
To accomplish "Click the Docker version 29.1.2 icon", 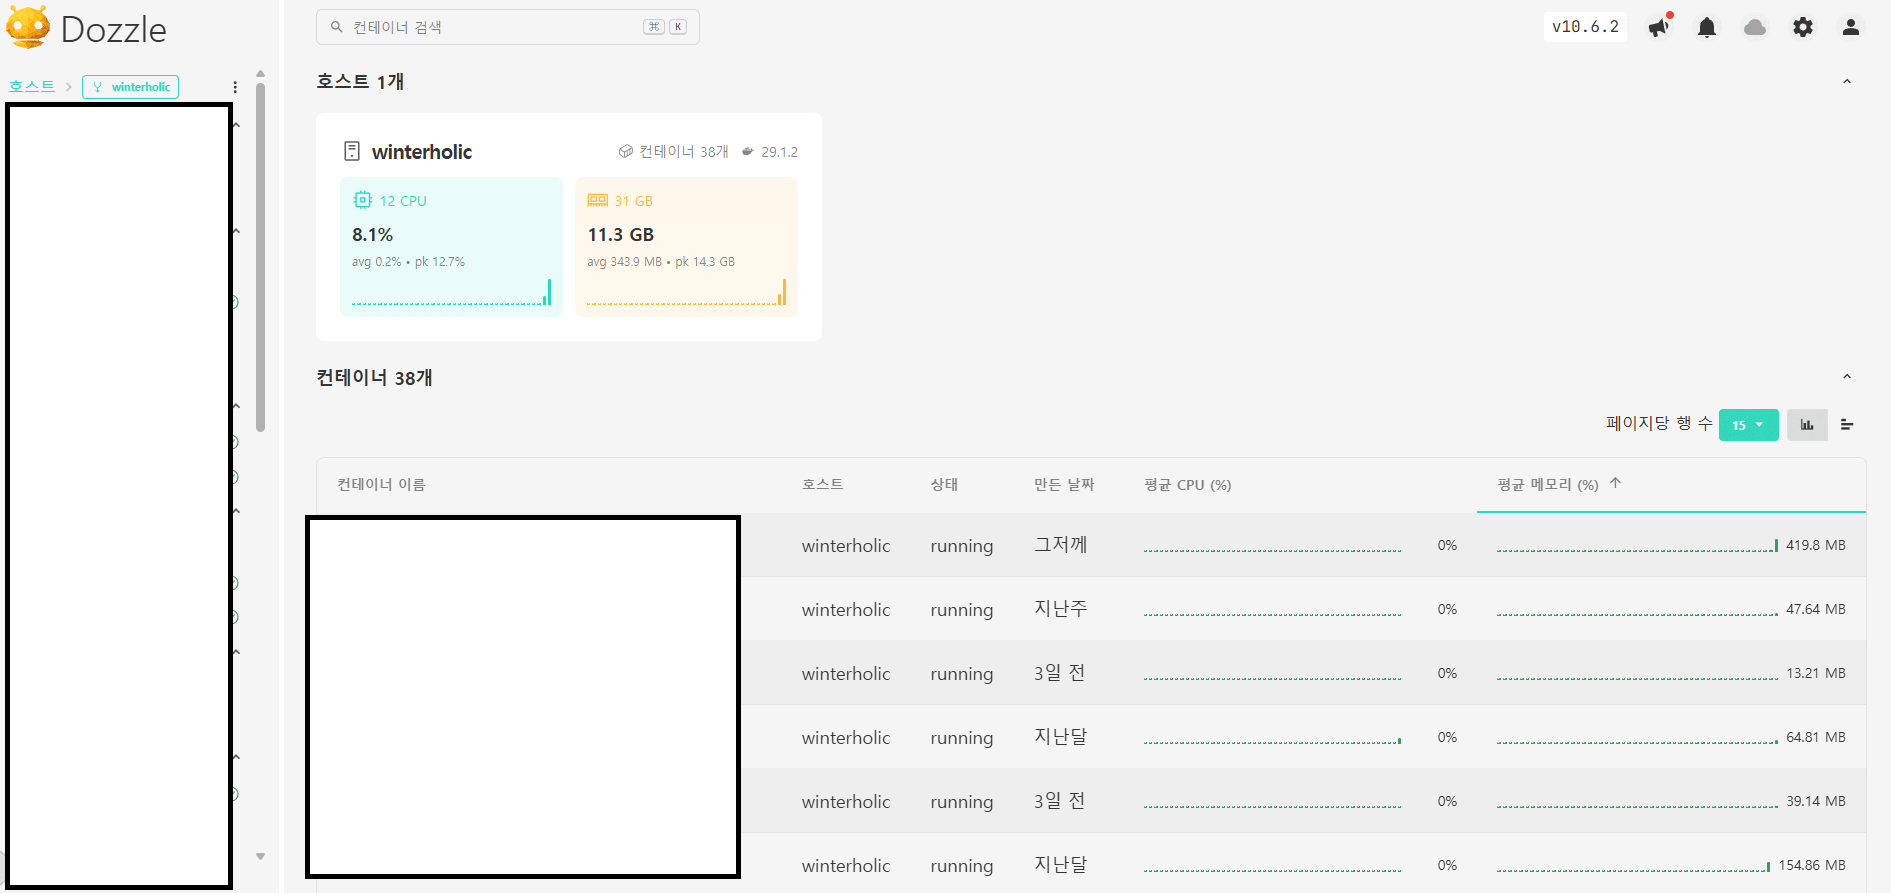I will tap(748, 151).
